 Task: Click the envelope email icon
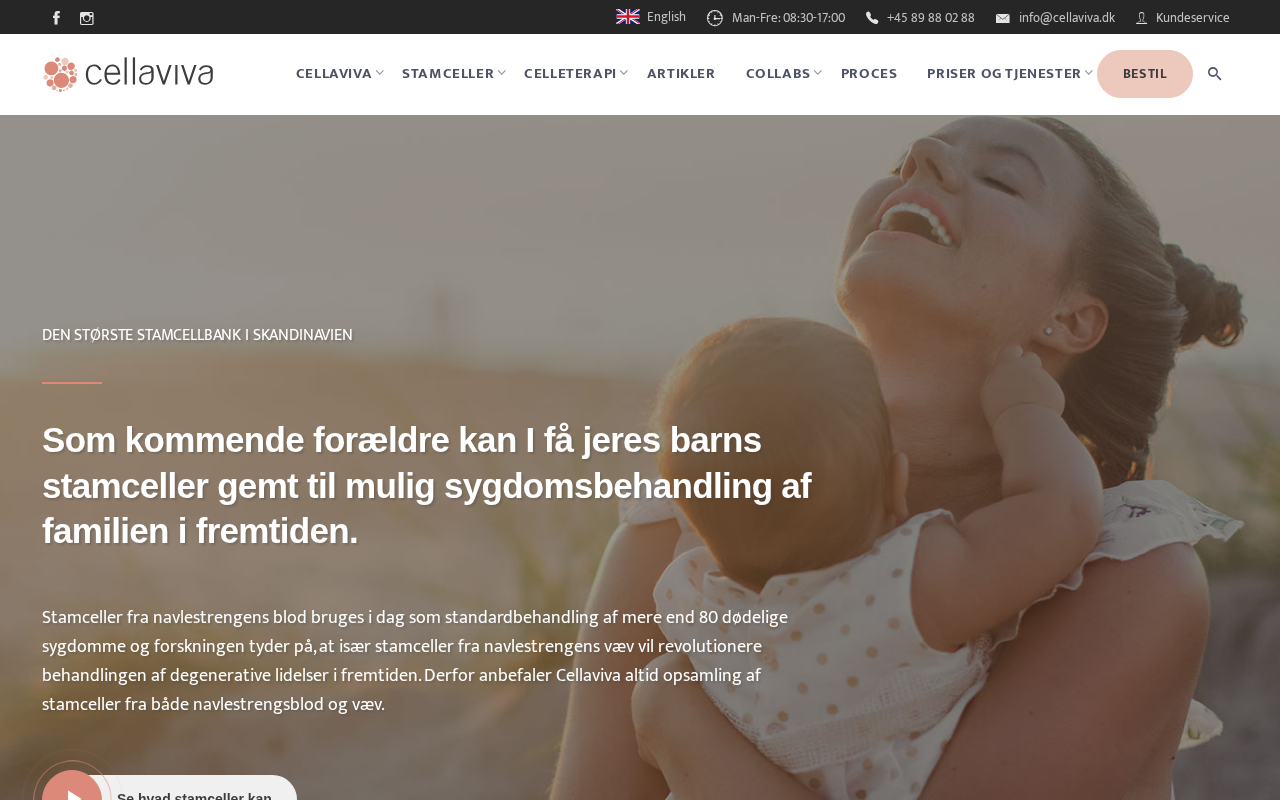pyautogui.click(x=1003, y=18)
